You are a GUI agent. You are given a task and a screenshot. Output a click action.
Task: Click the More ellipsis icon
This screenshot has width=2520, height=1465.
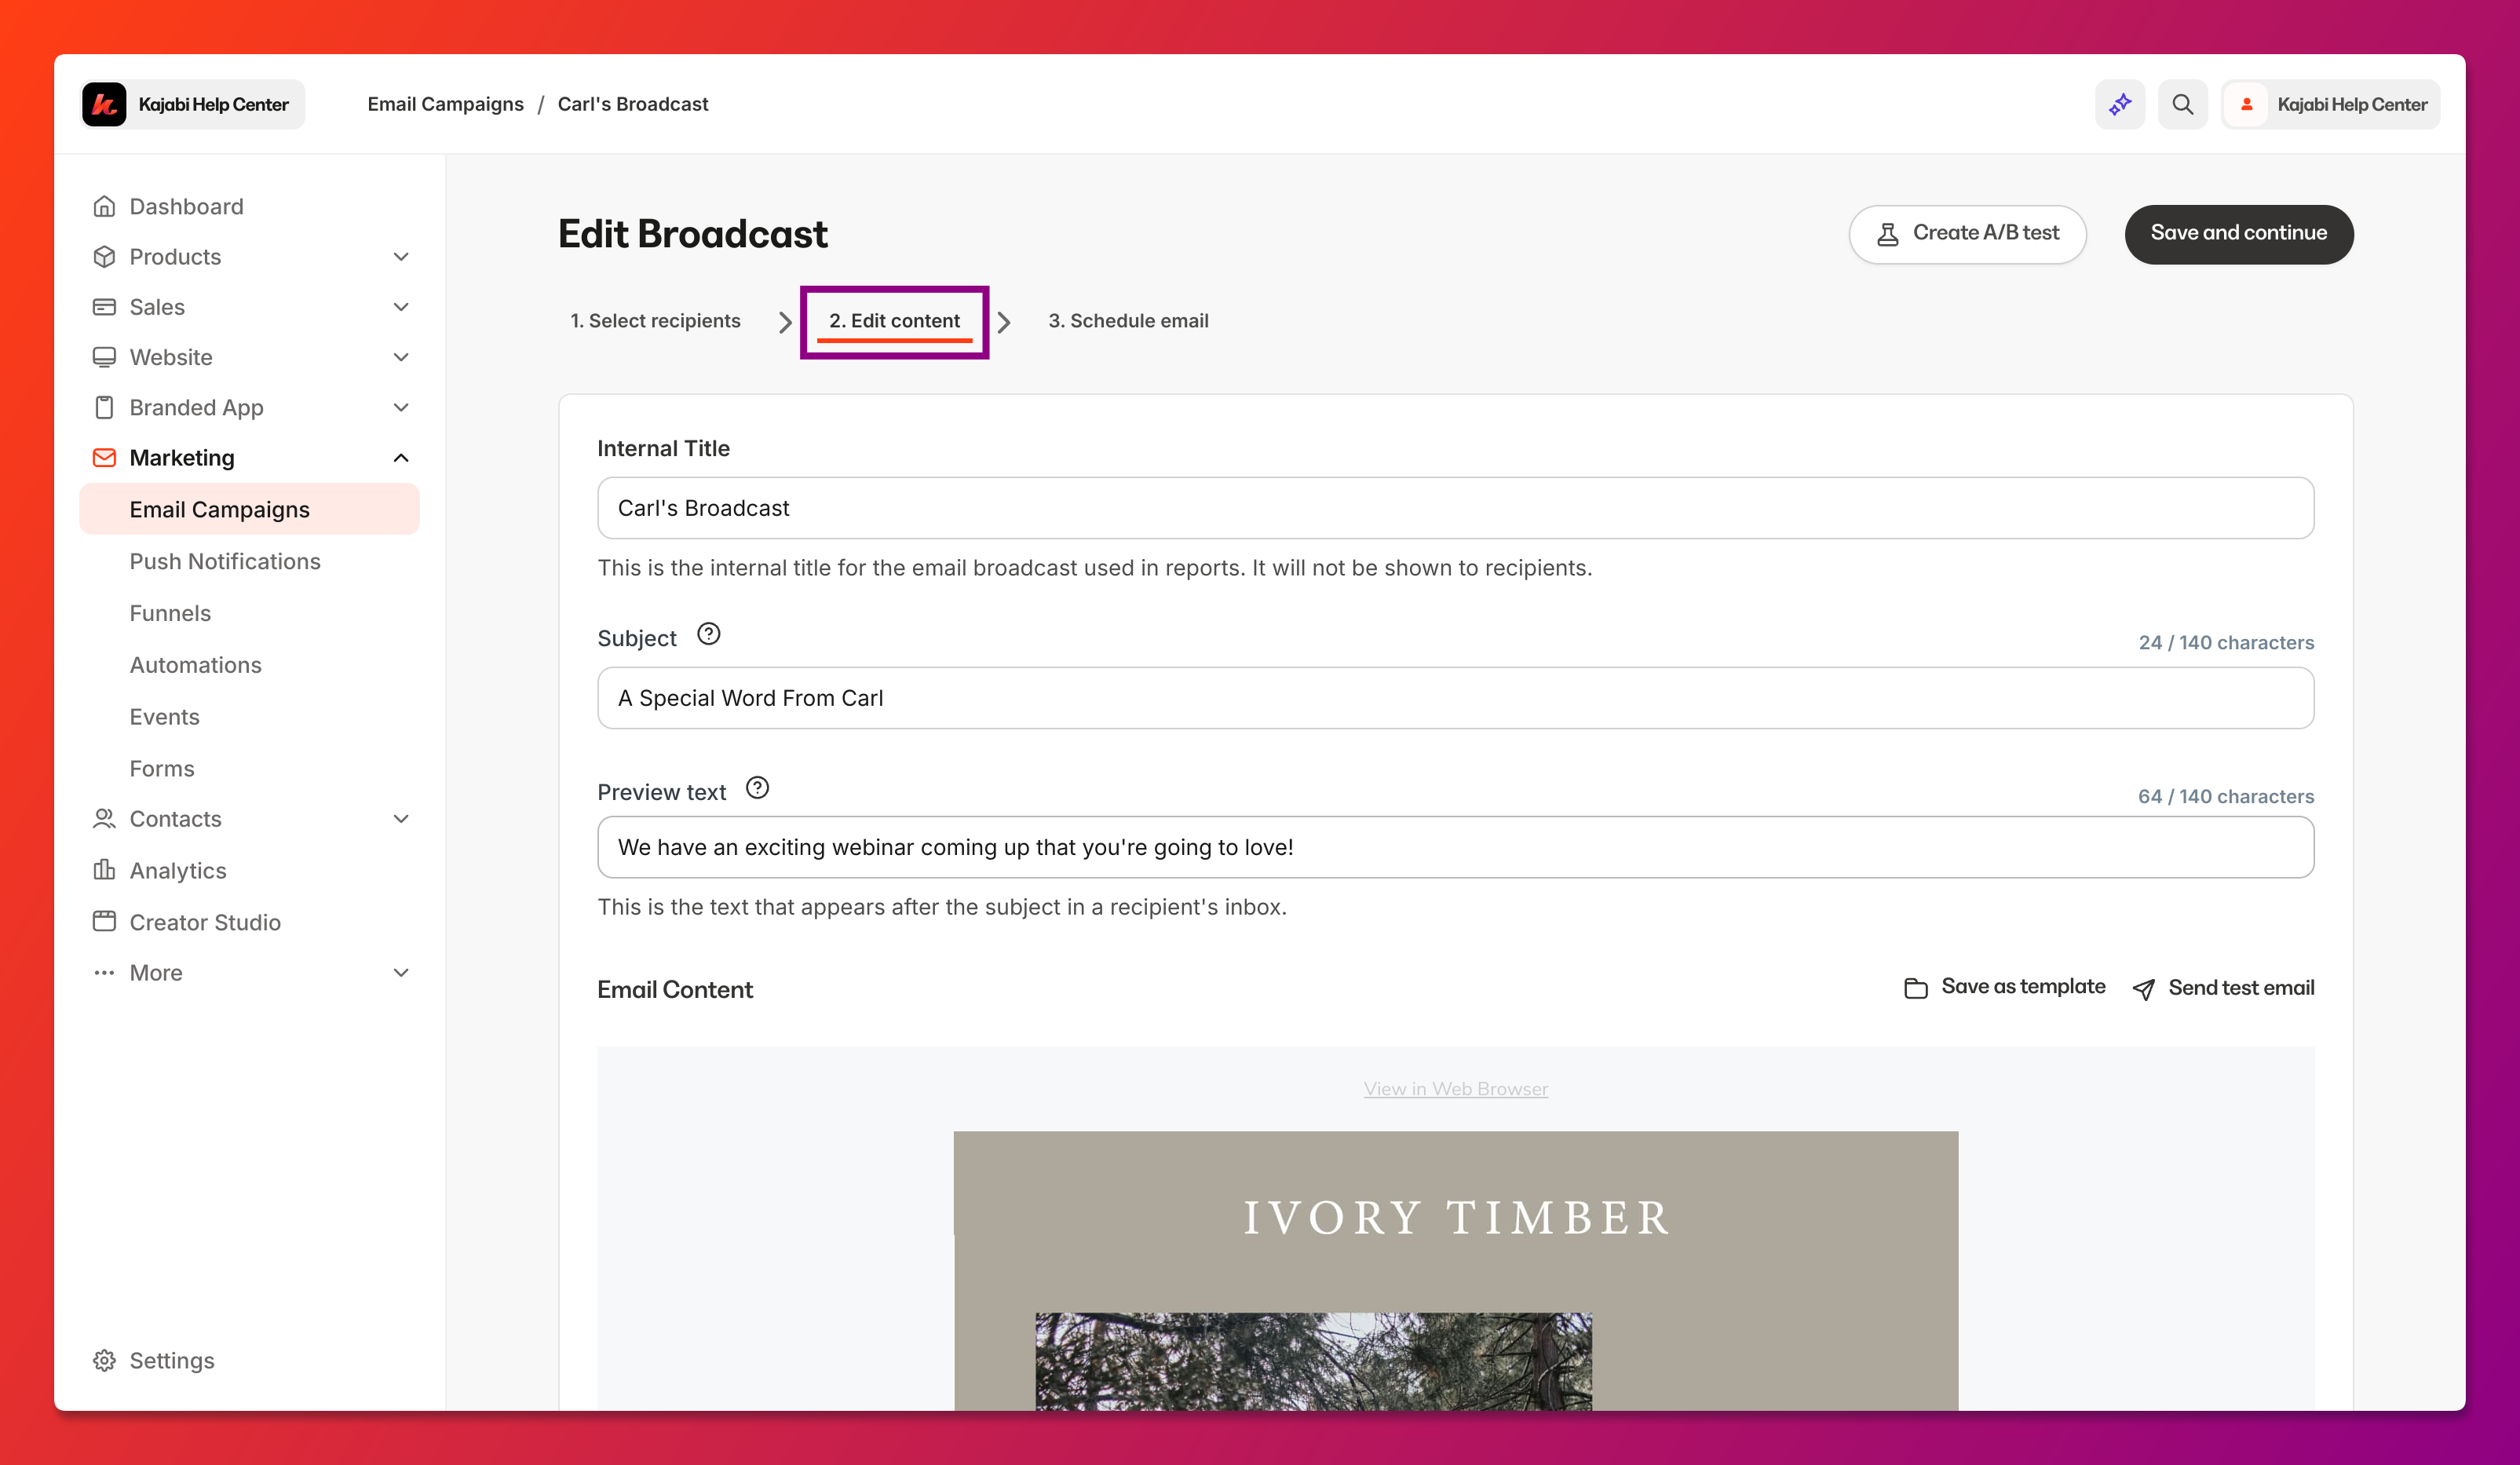click(104, 972)
